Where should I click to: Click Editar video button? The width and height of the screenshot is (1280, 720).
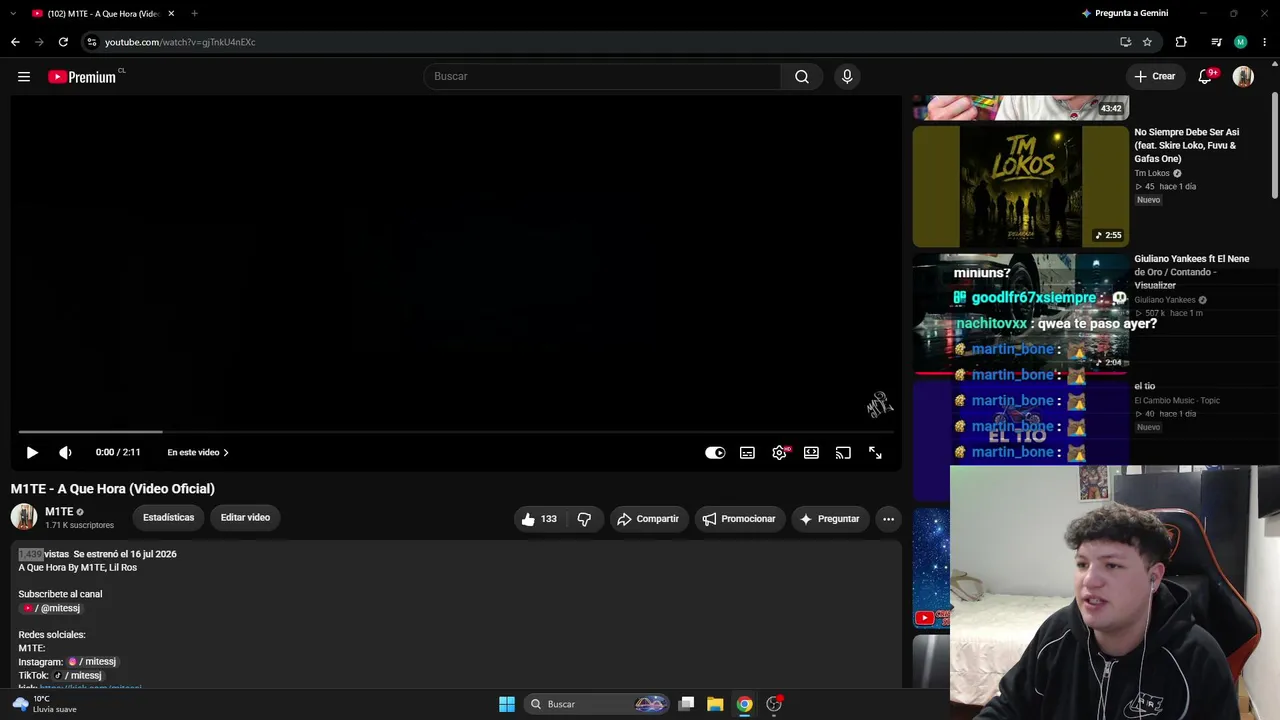coord(245,518)
